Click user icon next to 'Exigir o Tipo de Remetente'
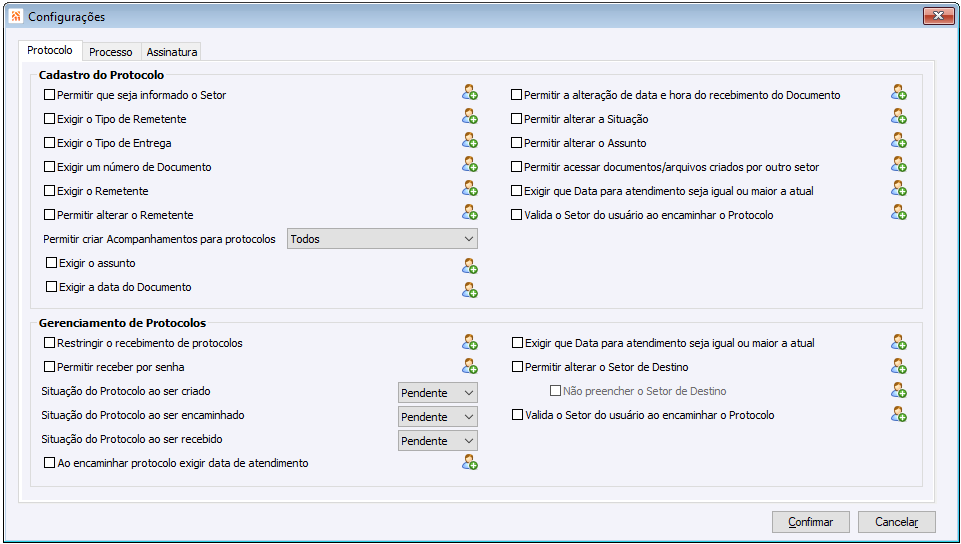This screenshot has height=544, width=961. [x=470, y=117]
